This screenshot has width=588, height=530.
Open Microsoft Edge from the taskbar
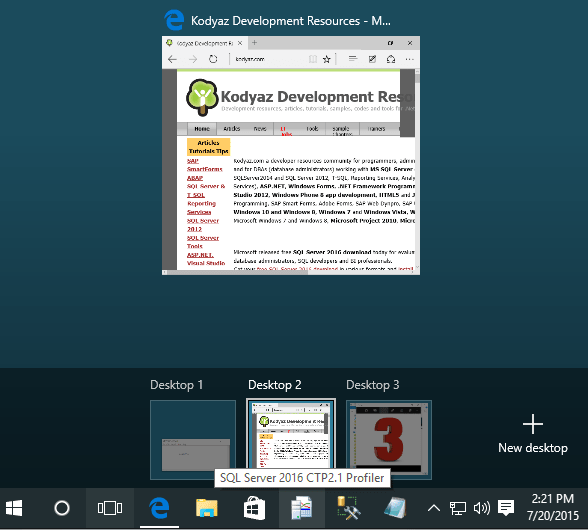coord(159,508)
